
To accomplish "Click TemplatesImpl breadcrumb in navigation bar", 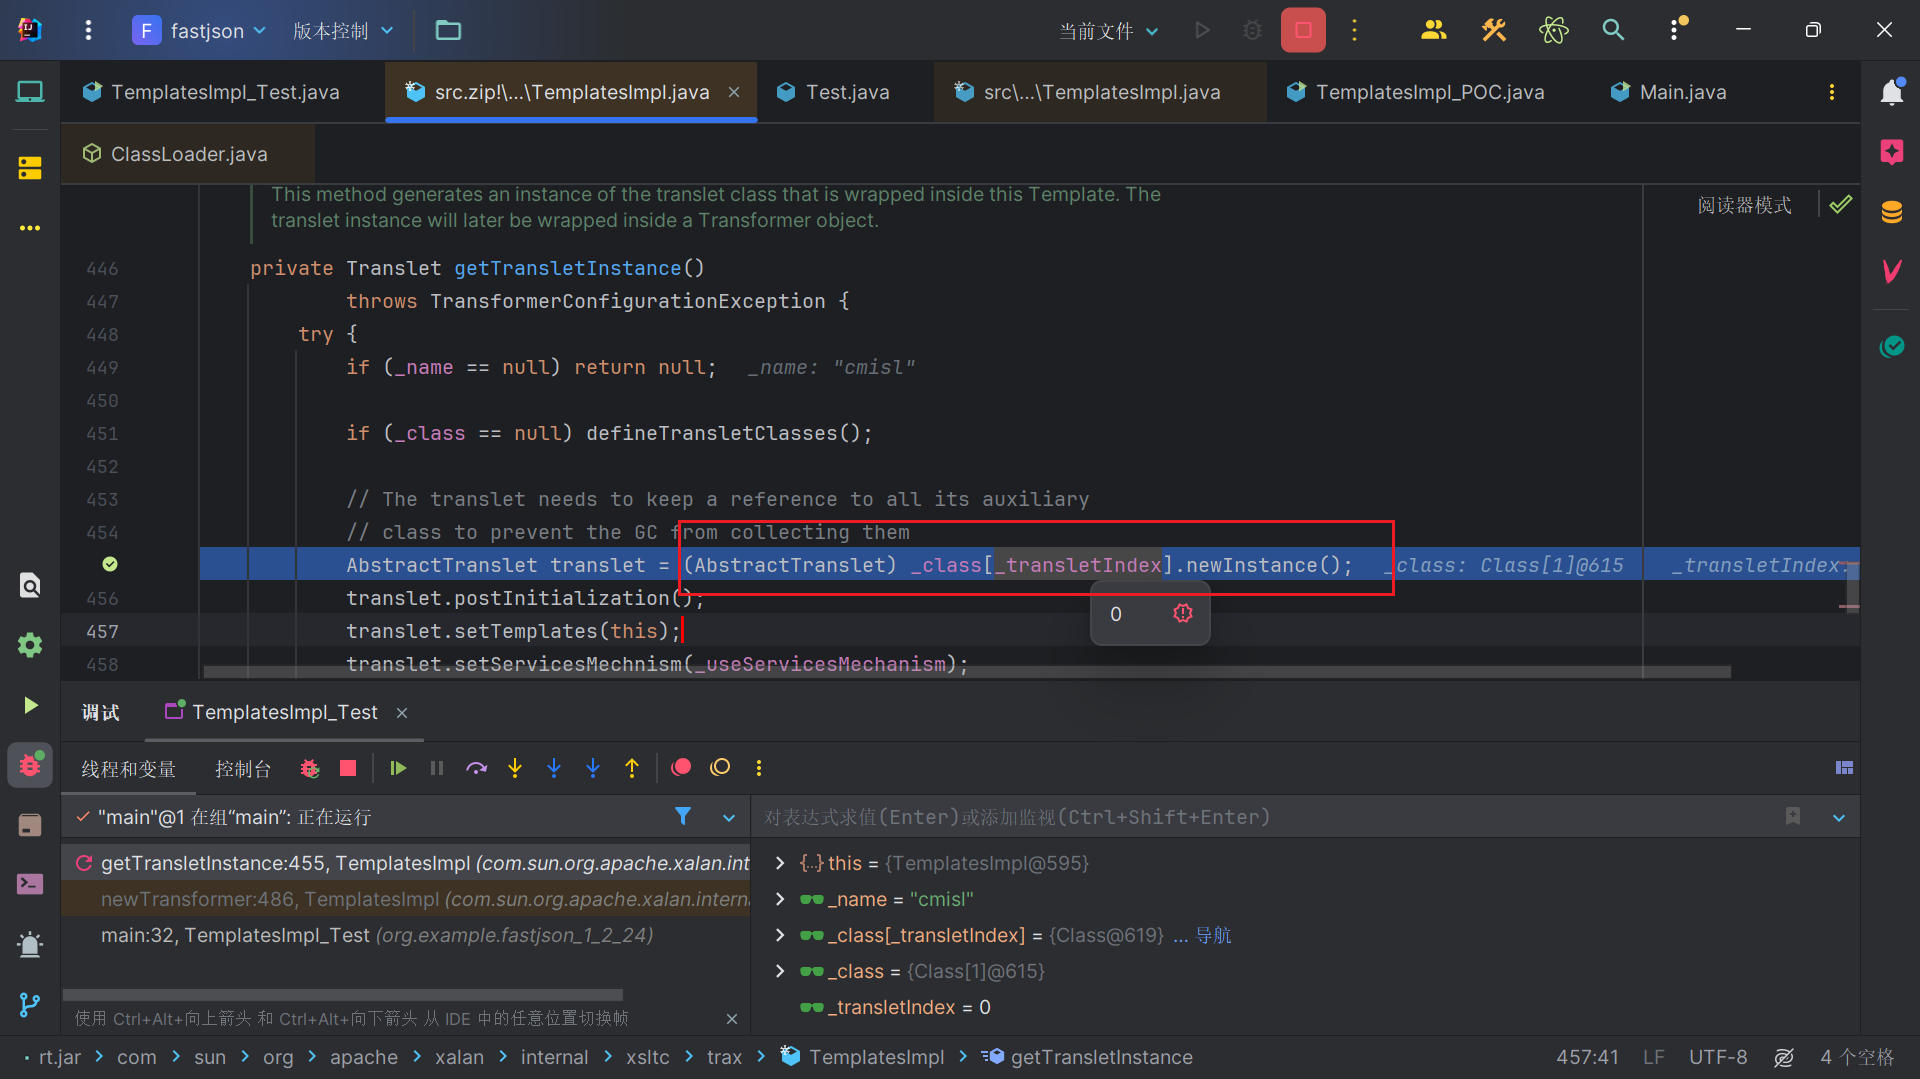I will [x=875, y=1057].
